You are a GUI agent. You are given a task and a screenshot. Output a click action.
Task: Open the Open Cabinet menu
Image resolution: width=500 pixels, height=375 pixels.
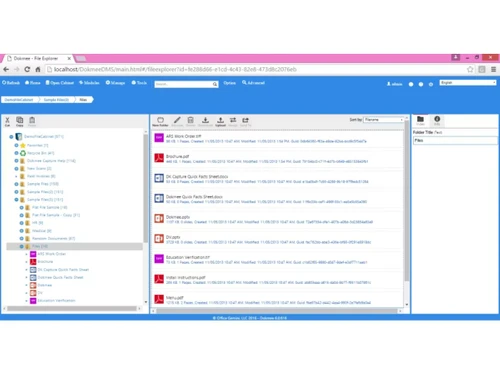pyautogui.click(x=60, y=83)
